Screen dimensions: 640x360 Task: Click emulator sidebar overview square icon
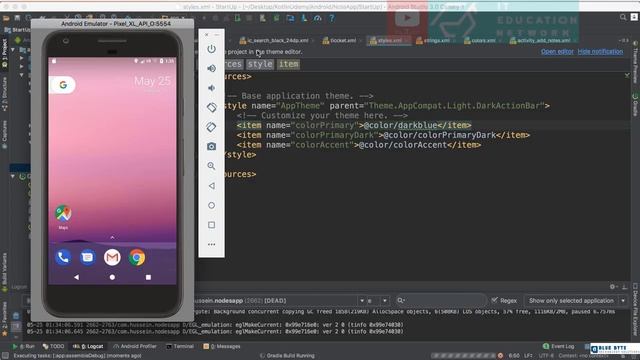click(x=211, y=225)
